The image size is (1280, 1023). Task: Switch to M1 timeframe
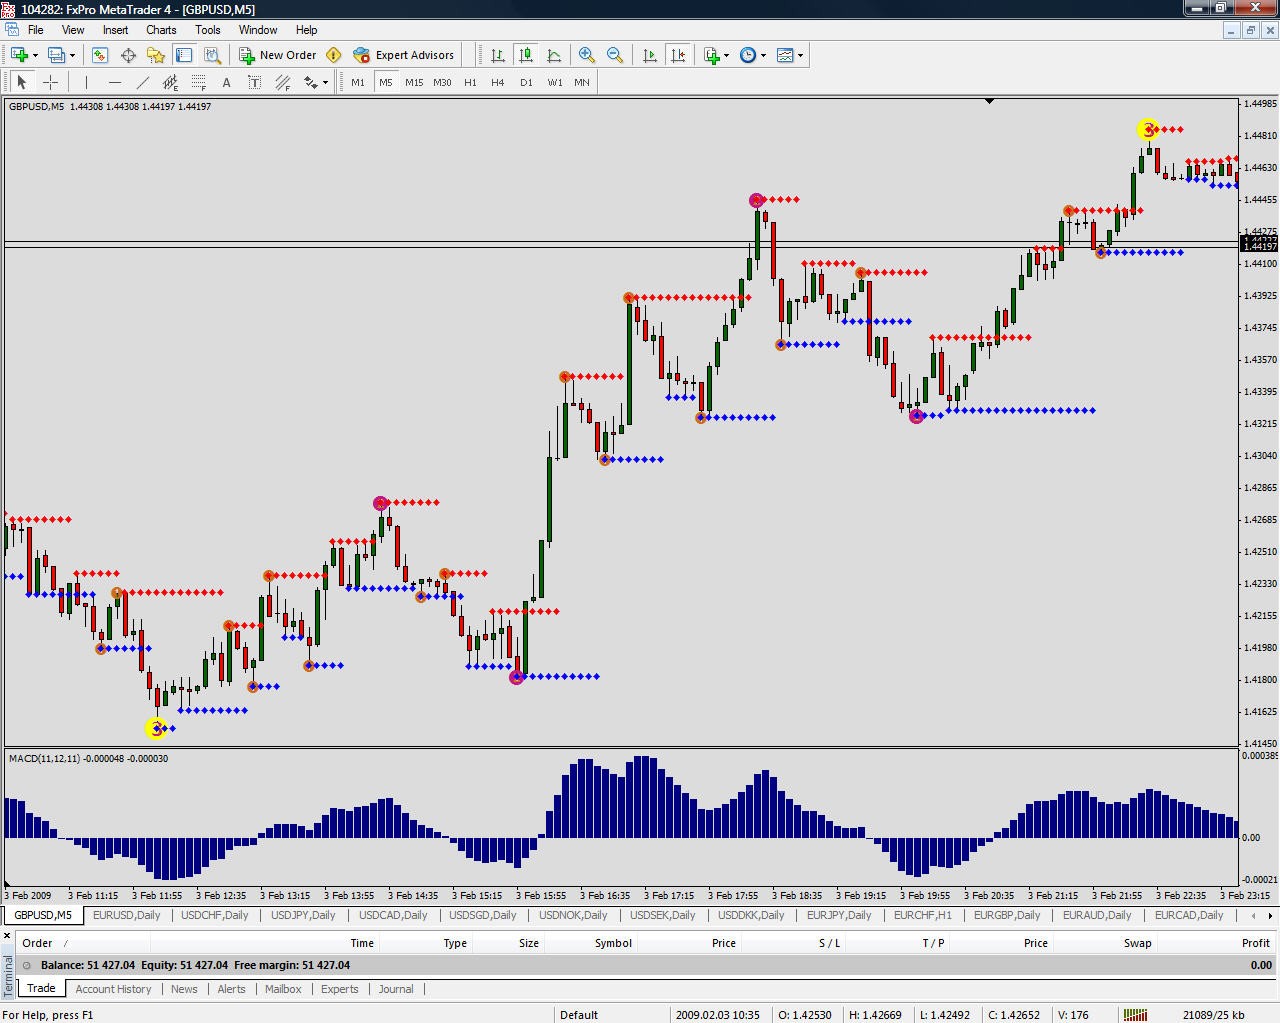pos(358,82)
